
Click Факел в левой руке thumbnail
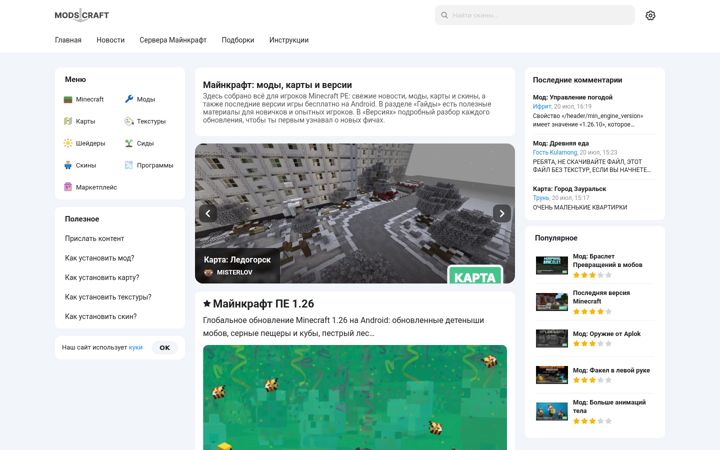click(552, 375)
